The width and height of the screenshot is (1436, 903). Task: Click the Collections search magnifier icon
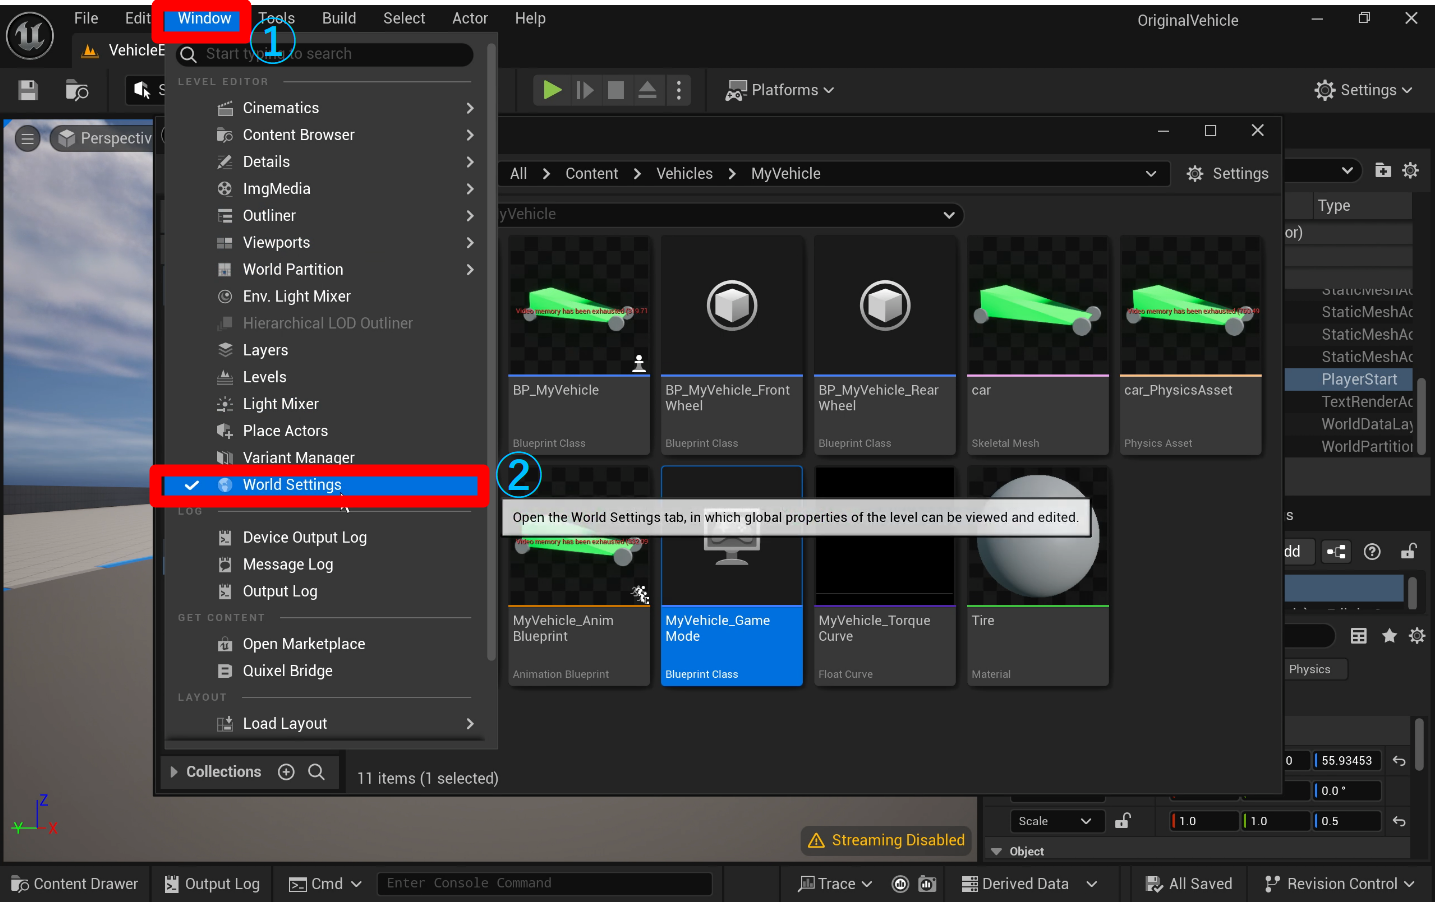coord(316,772)
